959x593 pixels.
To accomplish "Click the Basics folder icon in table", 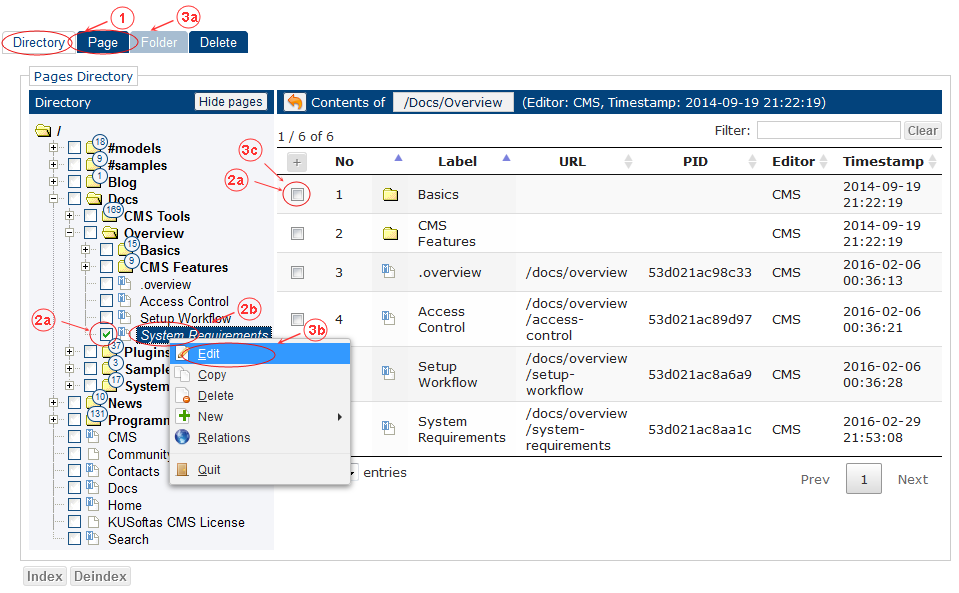I will pos(390,195).
